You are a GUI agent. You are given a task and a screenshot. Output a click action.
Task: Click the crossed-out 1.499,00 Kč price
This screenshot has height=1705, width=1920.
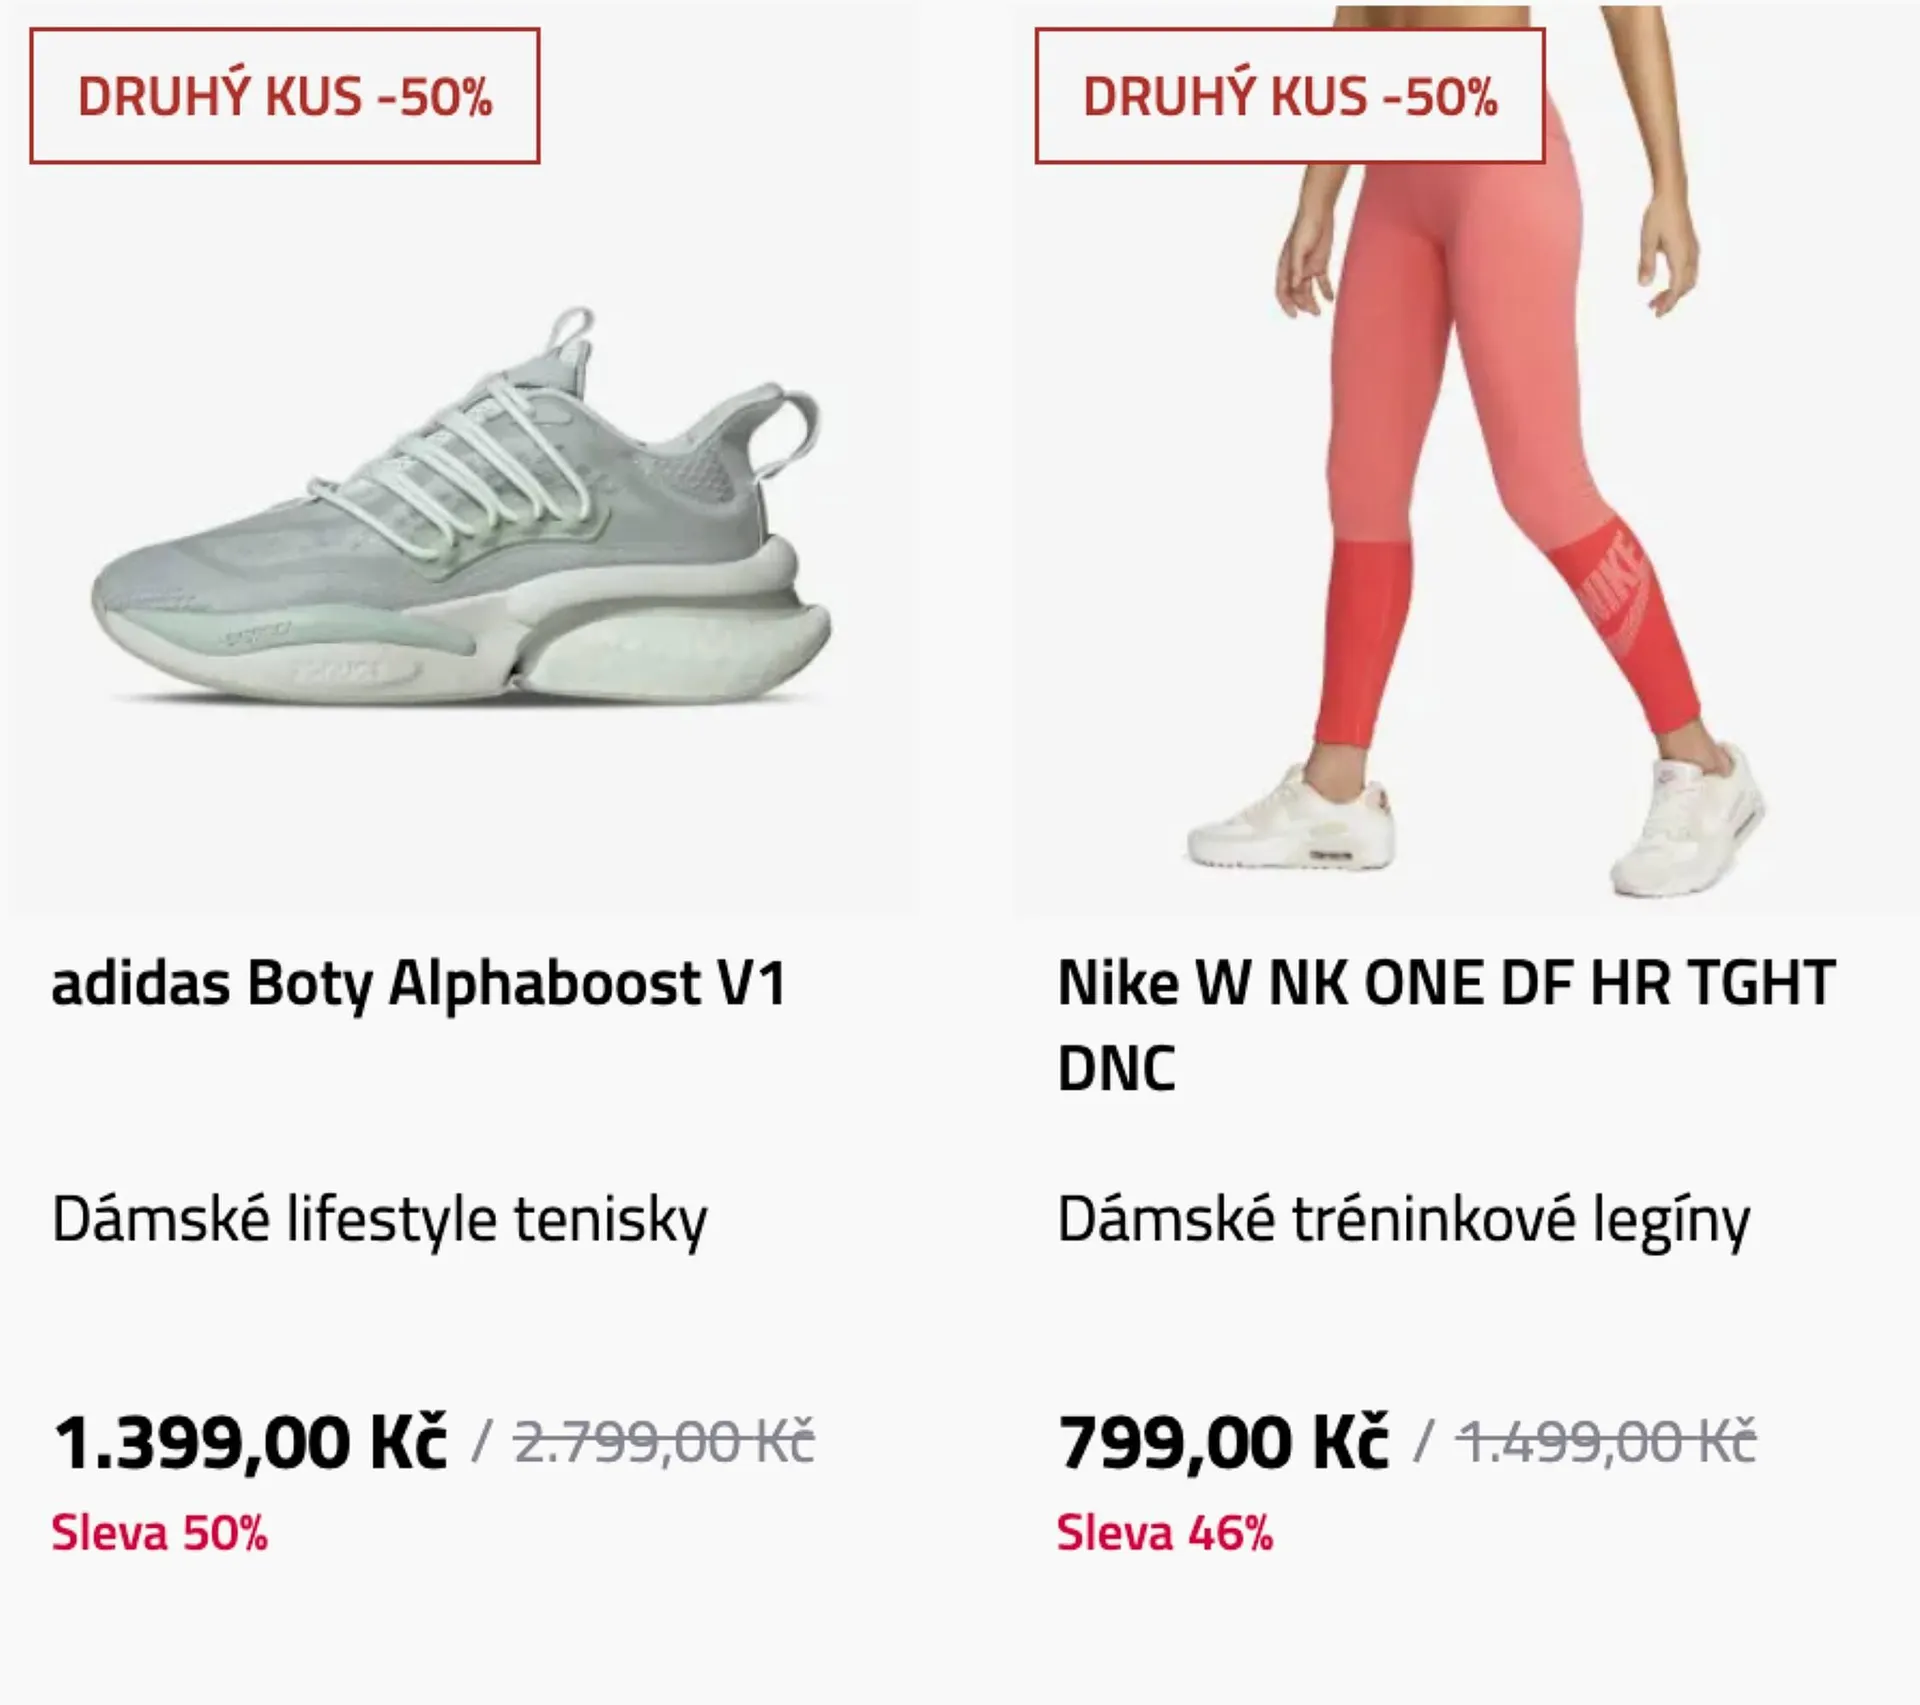1606,1442
